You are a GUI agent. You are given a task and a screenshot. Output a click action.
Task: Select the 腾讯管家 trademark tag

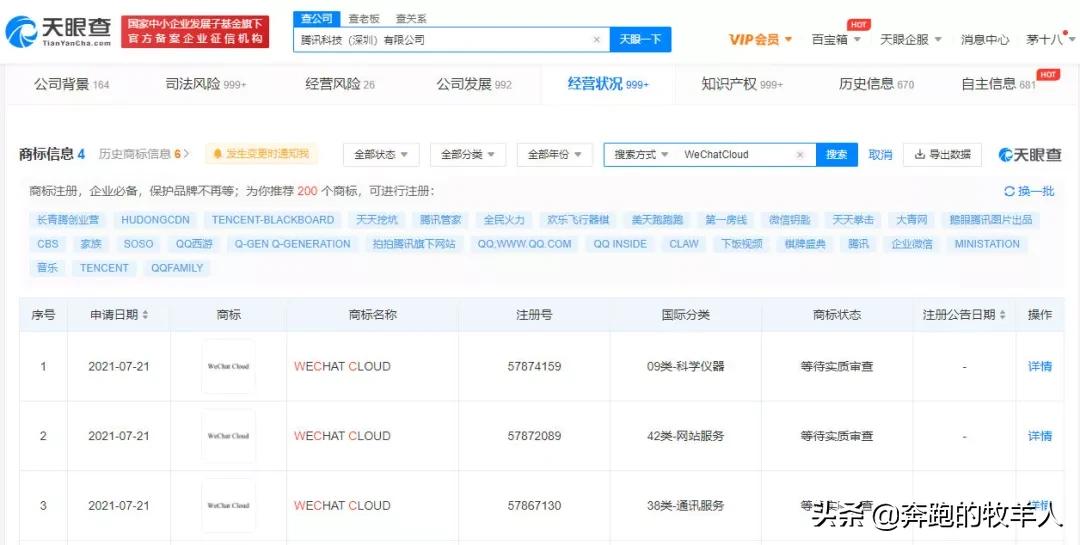pos(441,220)
